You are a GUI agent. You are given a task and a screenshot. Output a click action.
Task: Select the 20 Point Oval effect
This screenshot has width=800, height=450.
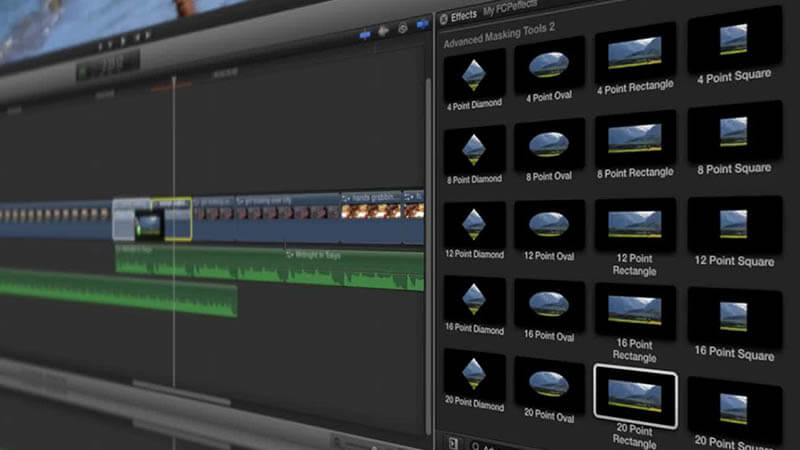tap(549, 391)
